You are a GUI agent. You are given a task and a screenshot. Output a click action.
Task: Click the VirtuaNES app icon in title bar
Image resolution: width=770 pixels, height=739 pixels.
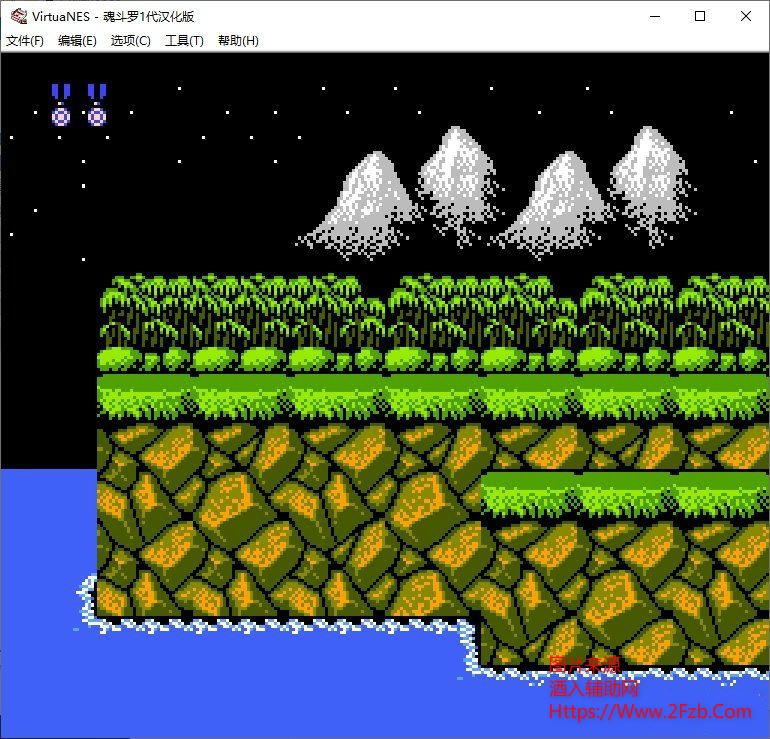coord(17,16)
